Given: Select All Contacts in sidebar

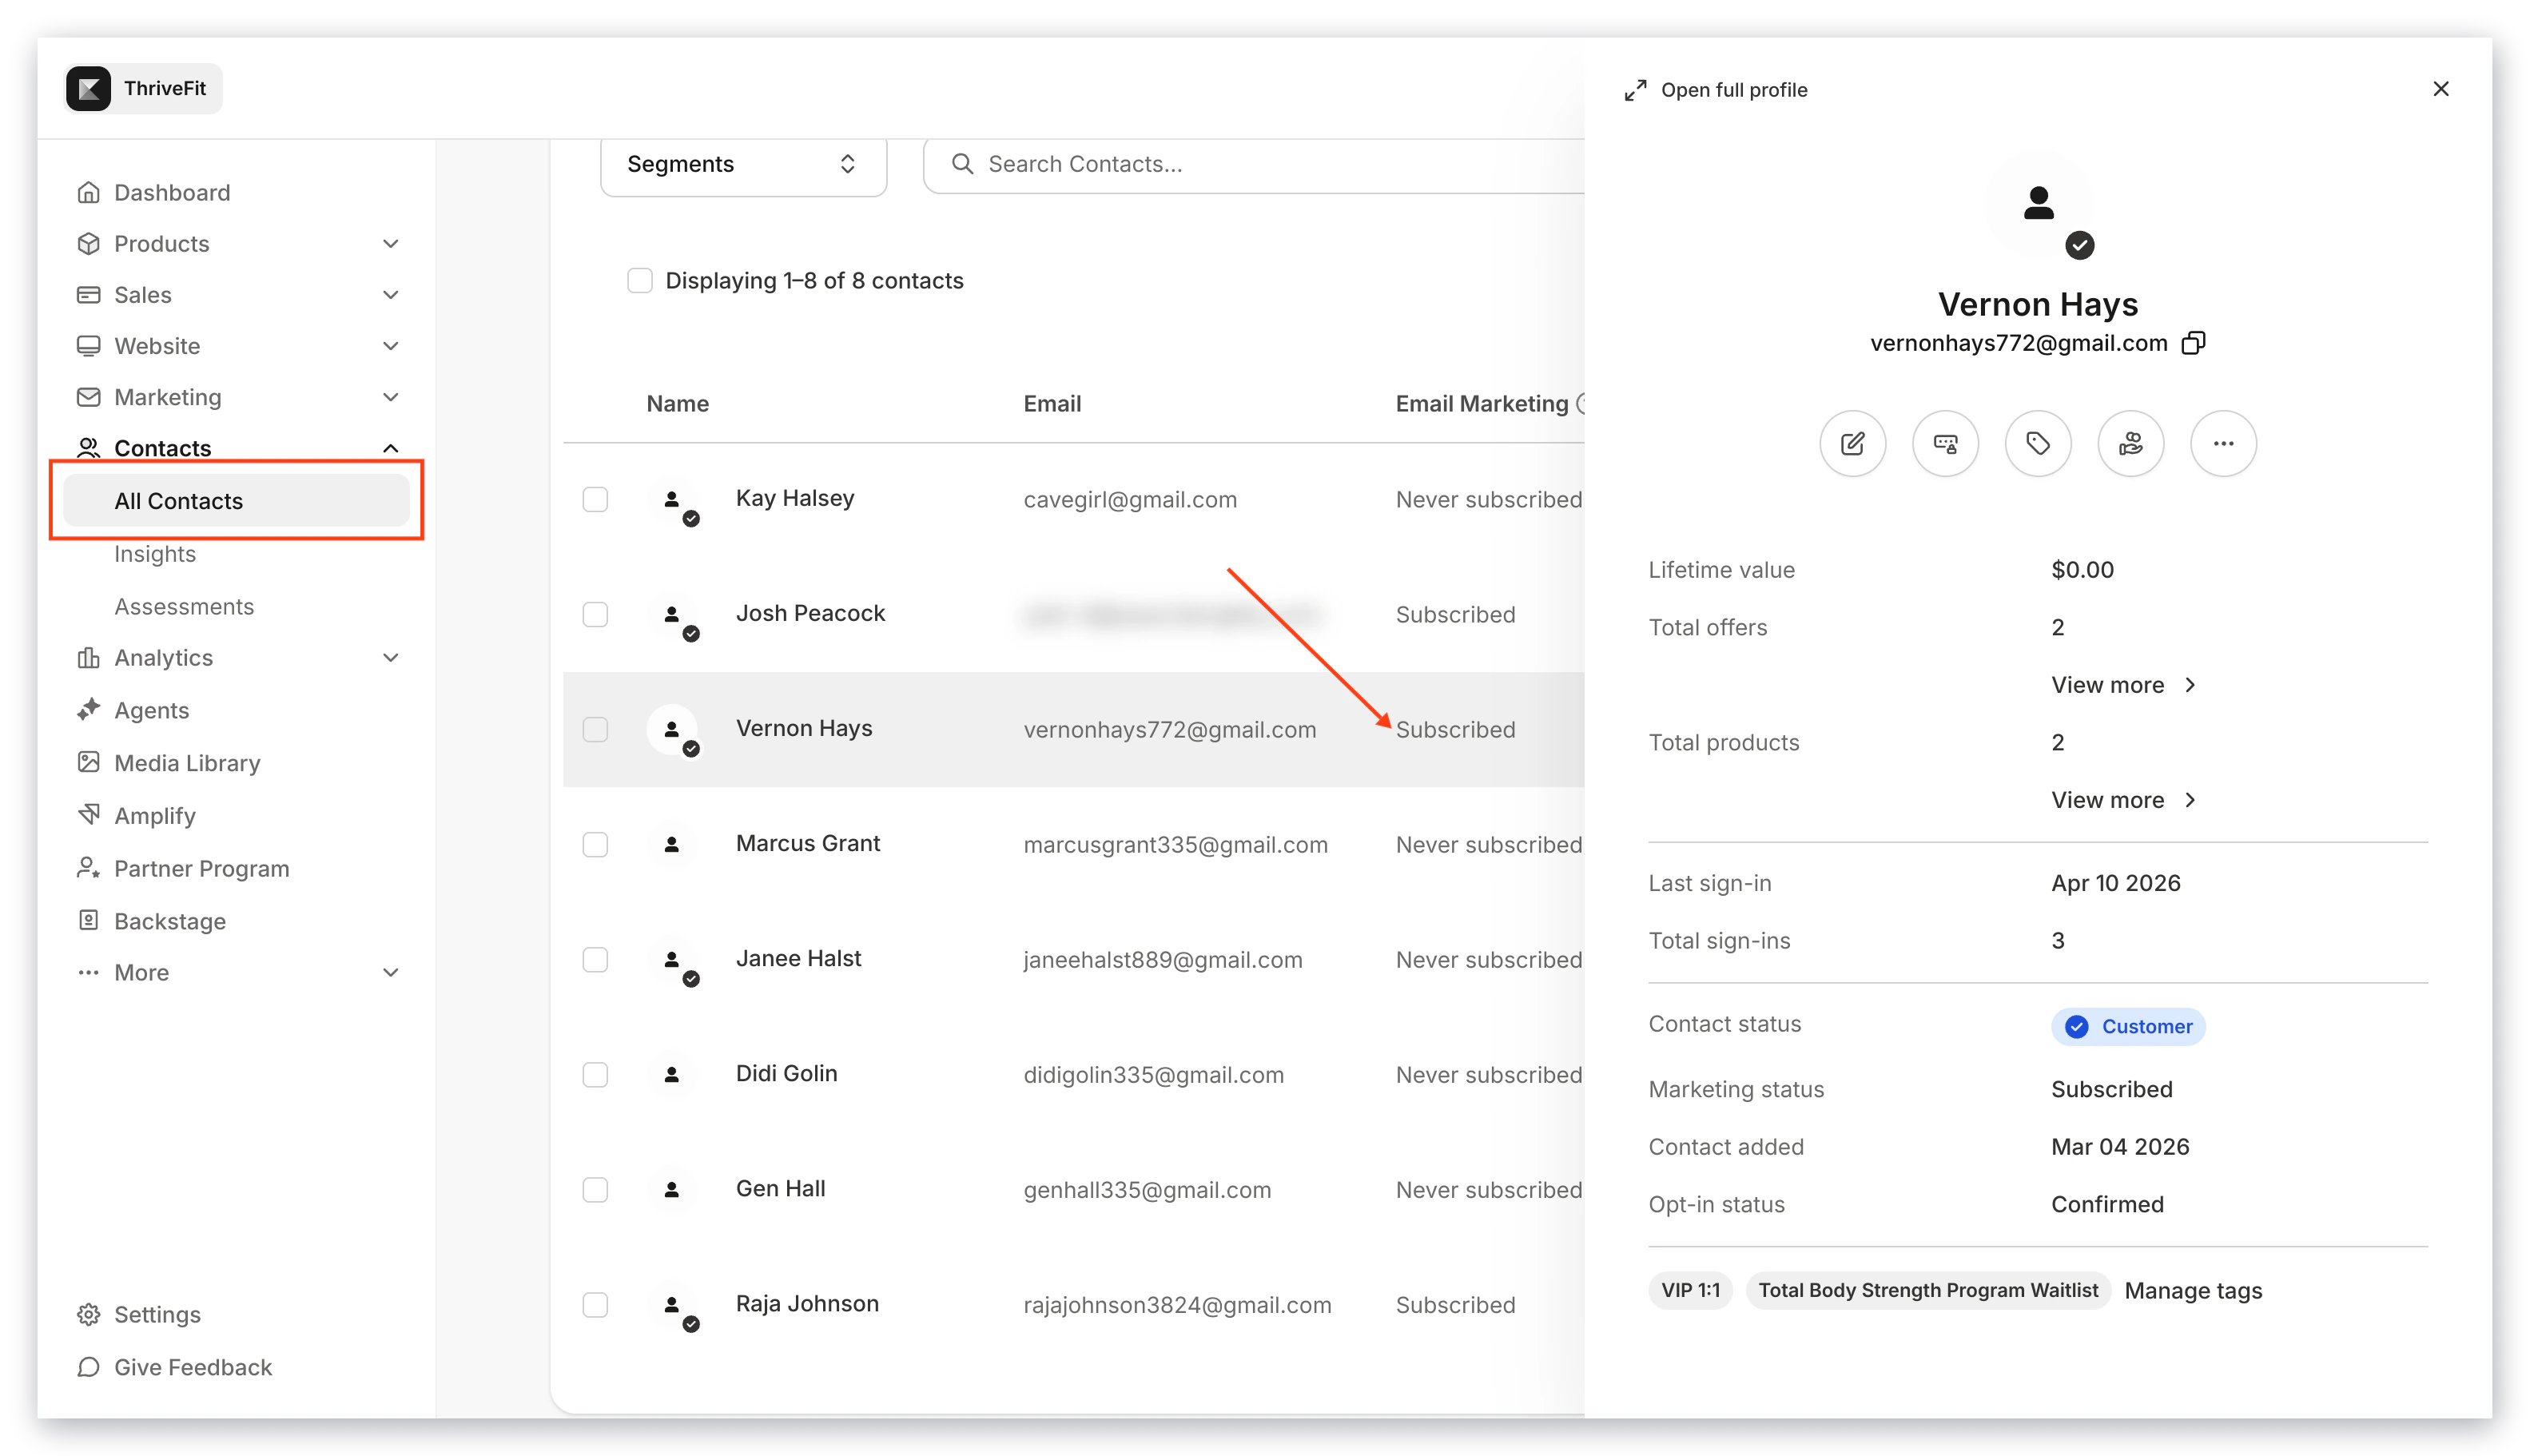Looking at the screenshot, I should tap(236, 500).
